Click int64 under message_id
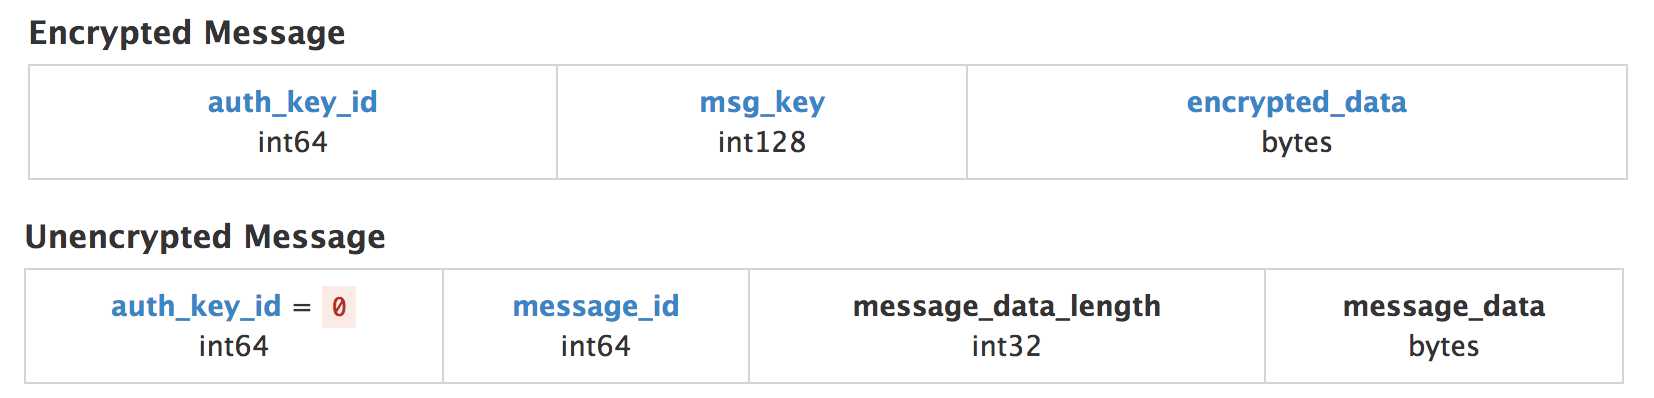Viewport: 1654px width, 398px height. [596, 346]
